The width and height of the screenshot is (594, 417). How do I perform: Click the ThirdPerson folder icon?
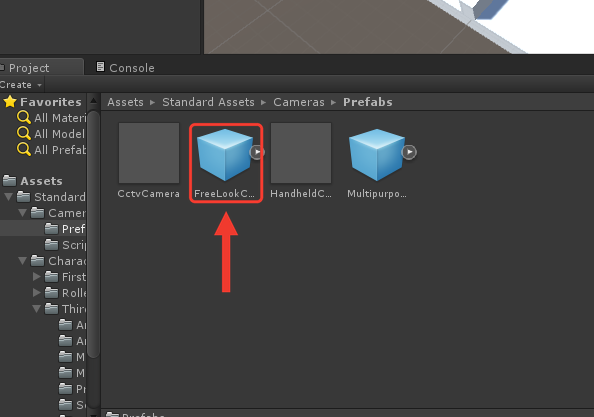(x=51, y=308)
